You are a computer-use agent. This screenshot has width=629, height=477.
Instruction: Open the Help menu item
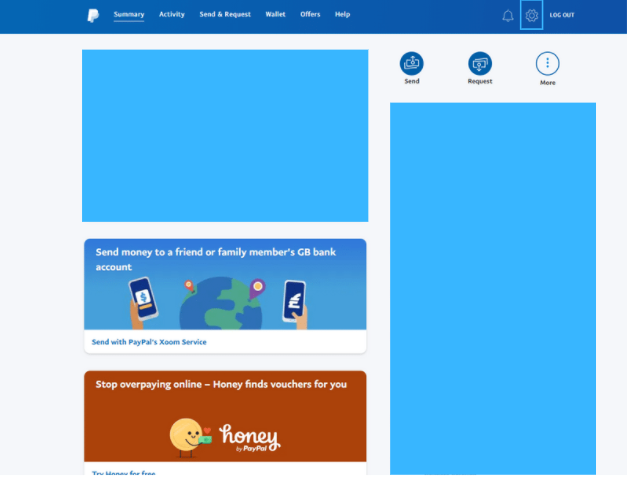[x=343, y=14]
